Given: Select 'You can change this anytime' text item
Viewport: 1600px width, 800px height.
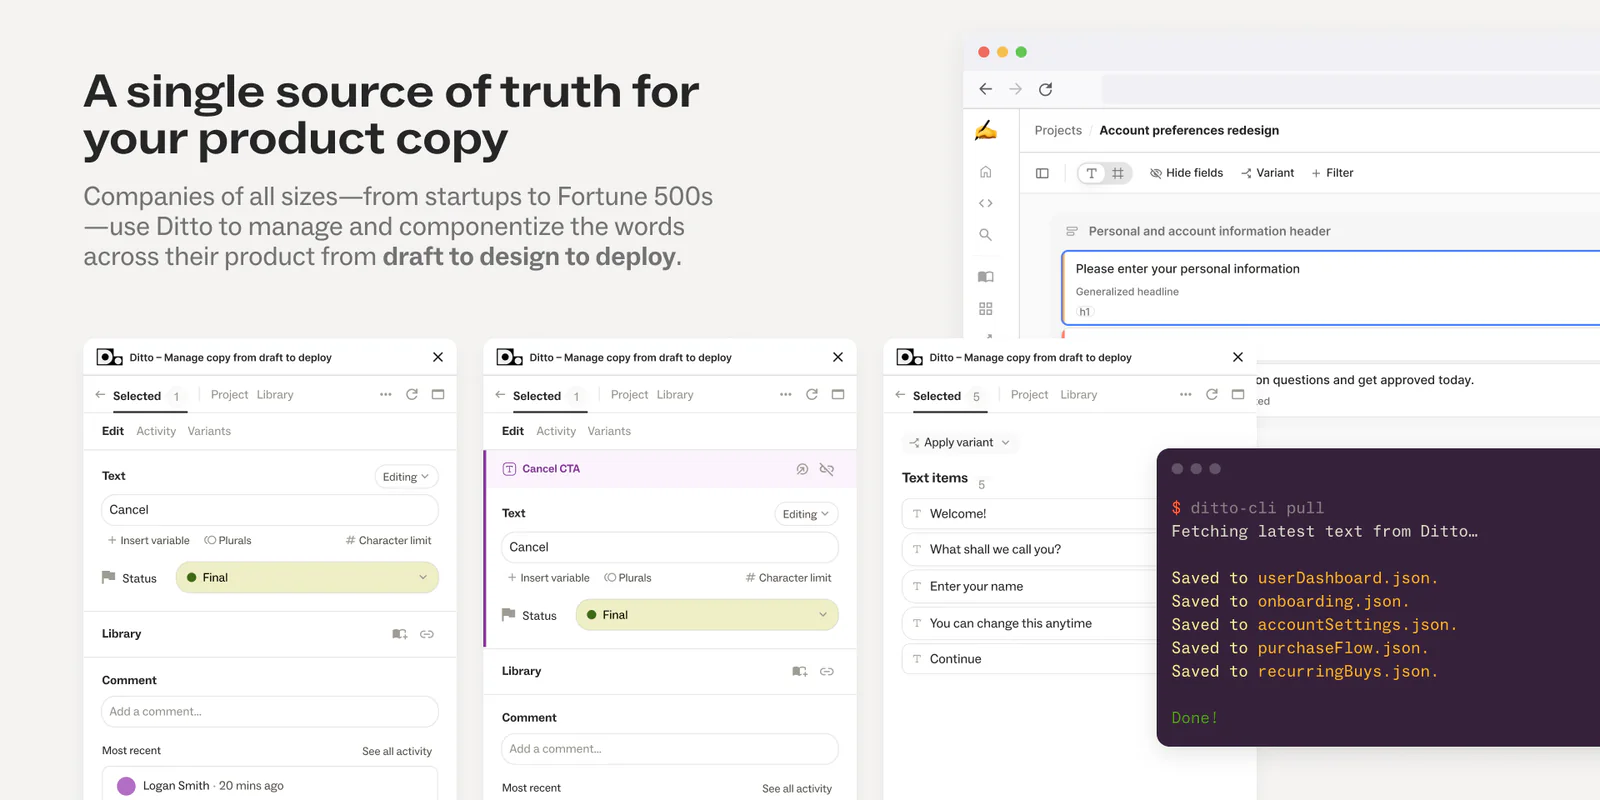Looking at the screenshot, I should coord(1029,624).
